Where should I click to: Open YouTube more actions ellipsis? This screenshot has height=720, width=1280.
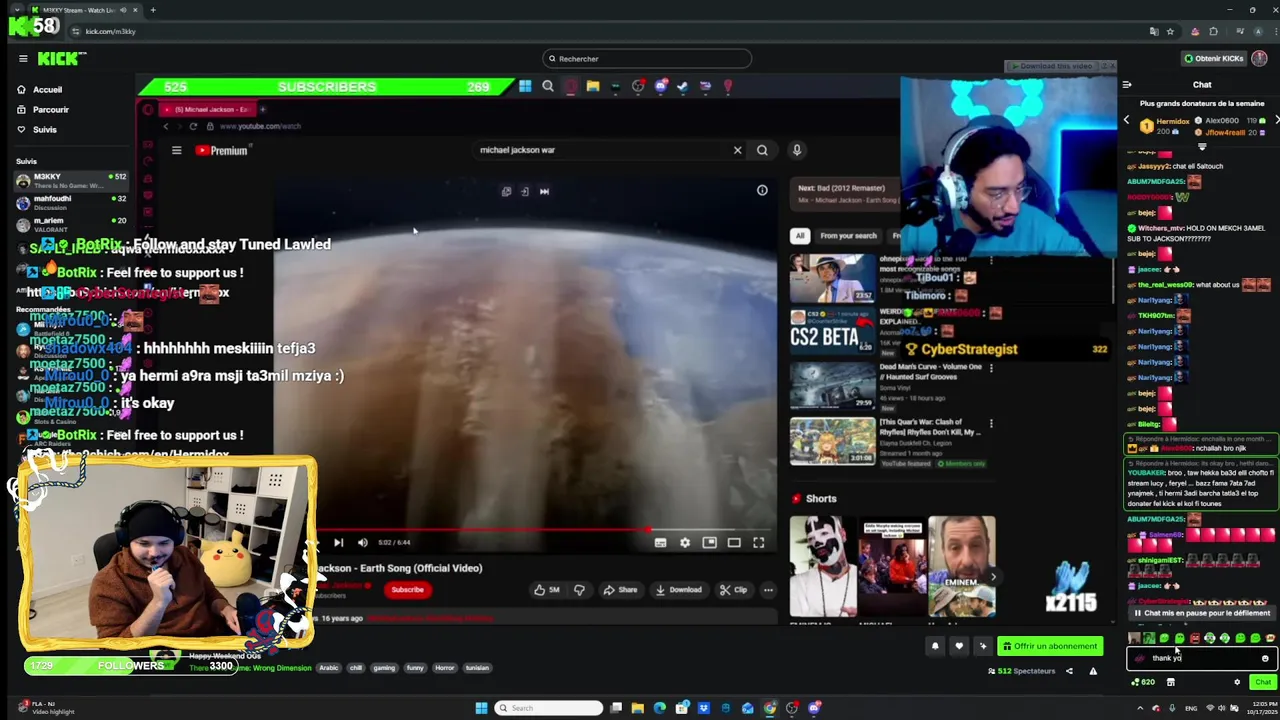768,590
